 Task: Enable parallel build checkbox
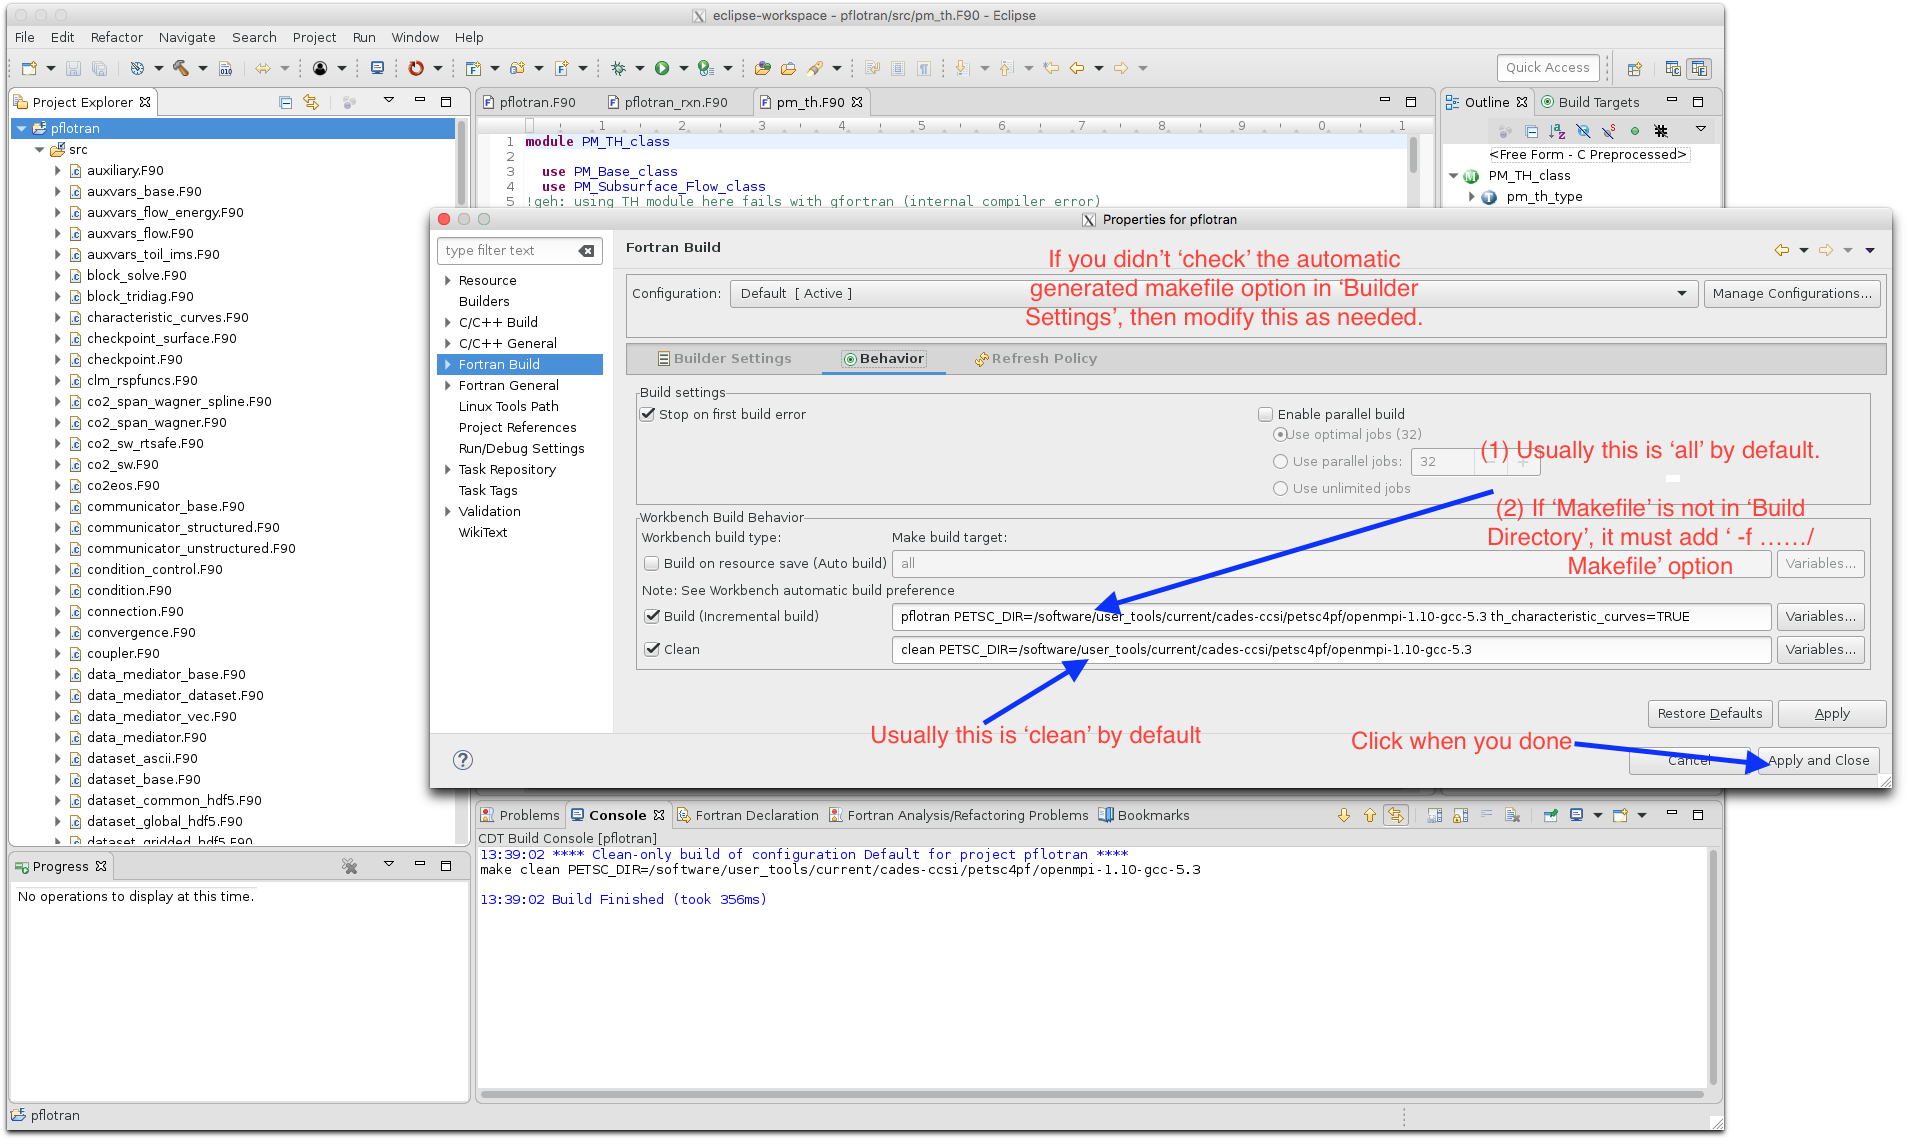click(1266, 414)
